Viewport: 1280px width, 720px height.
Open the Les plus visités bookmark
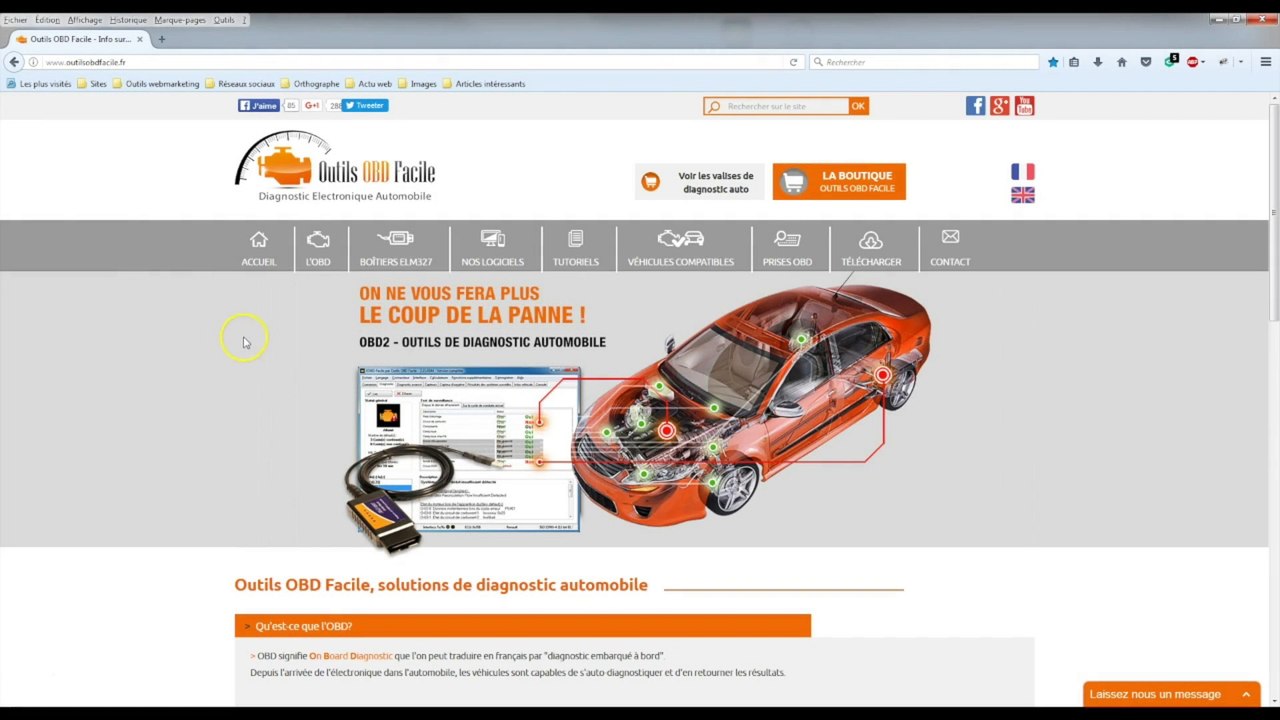(40, 84)
